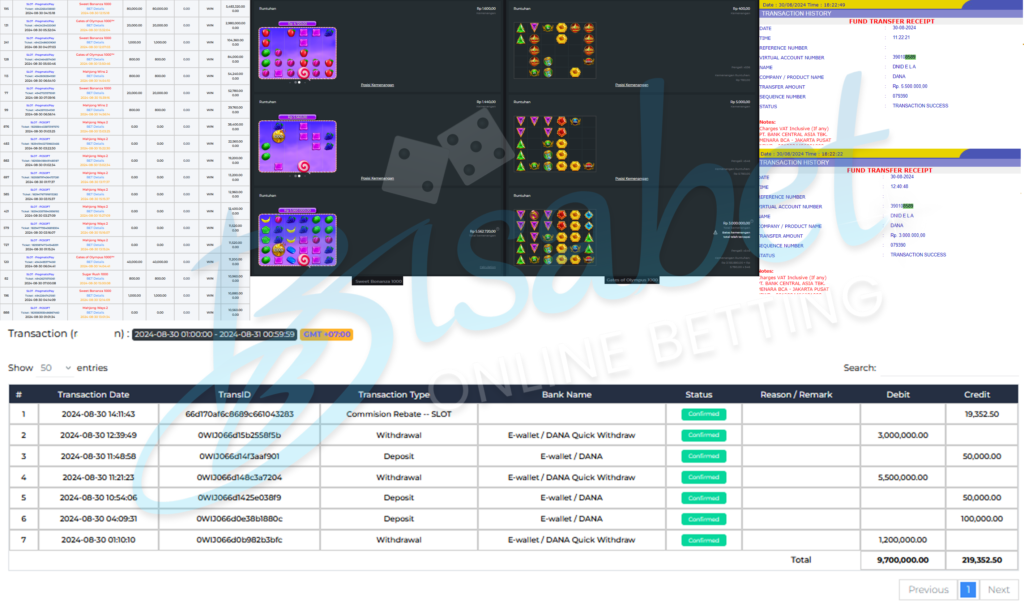The height and width of the screenshot is (604, 1024).
Task: Open the top Sweet Bonanza game board thumbnail
Action: [297, 50]
